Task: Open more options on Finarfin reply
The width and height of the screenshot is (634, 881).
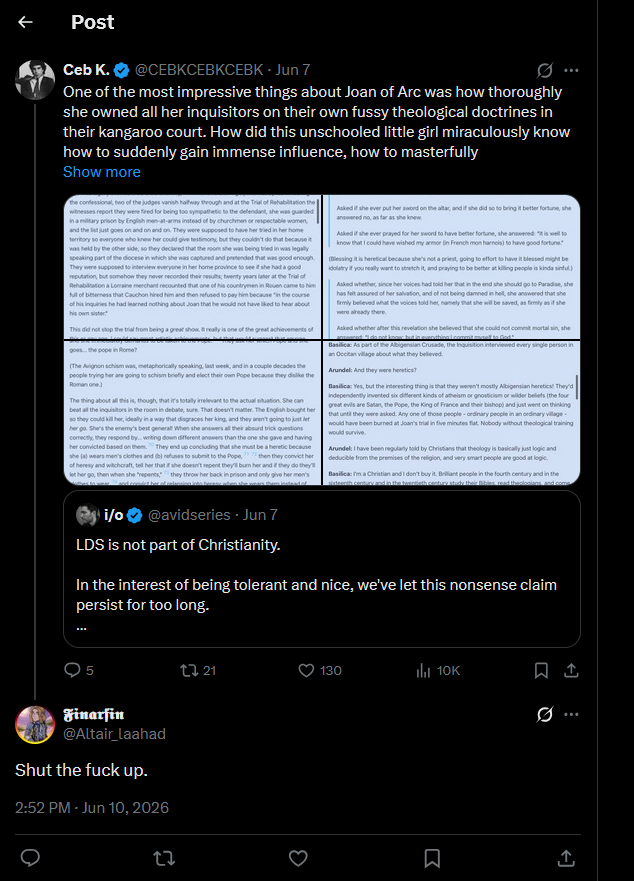Action: (x=572, y=714)
